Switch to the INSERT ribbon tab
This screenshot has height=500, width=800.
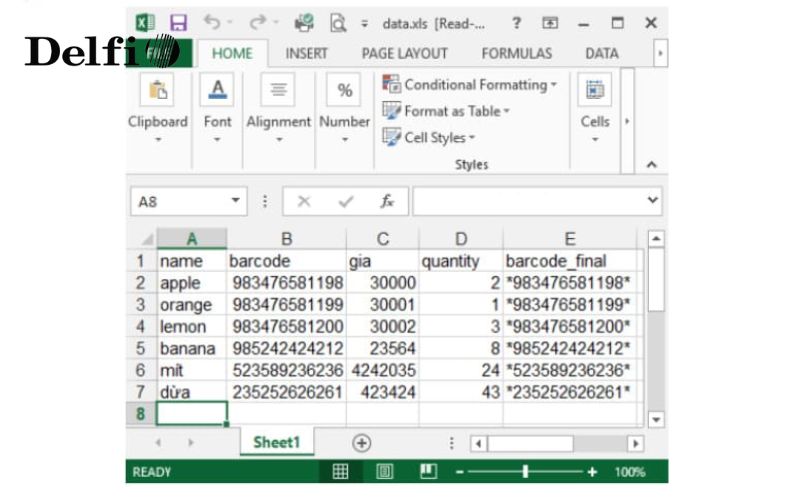pyautogui.click(x=306, y=53)
